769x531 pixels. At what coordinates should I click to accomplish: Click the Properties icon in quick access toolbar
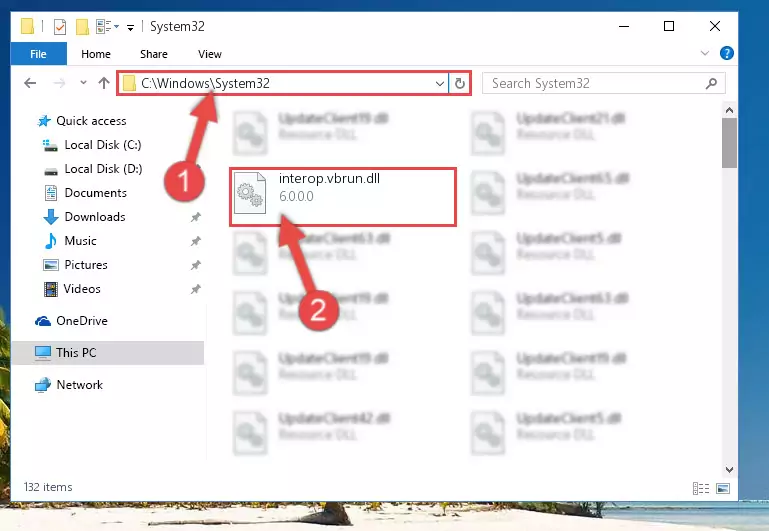[60, 26]
